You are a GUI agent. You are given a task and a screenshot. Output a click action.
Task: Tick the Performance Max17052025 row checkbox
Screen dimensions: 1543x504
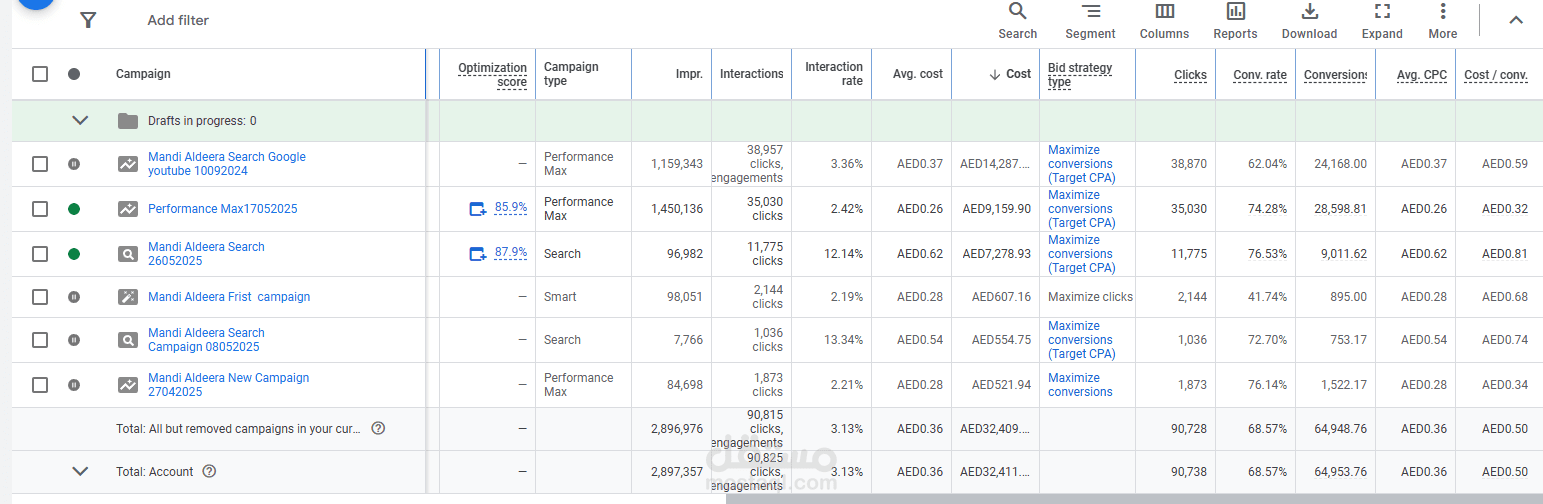click(40, 209)
